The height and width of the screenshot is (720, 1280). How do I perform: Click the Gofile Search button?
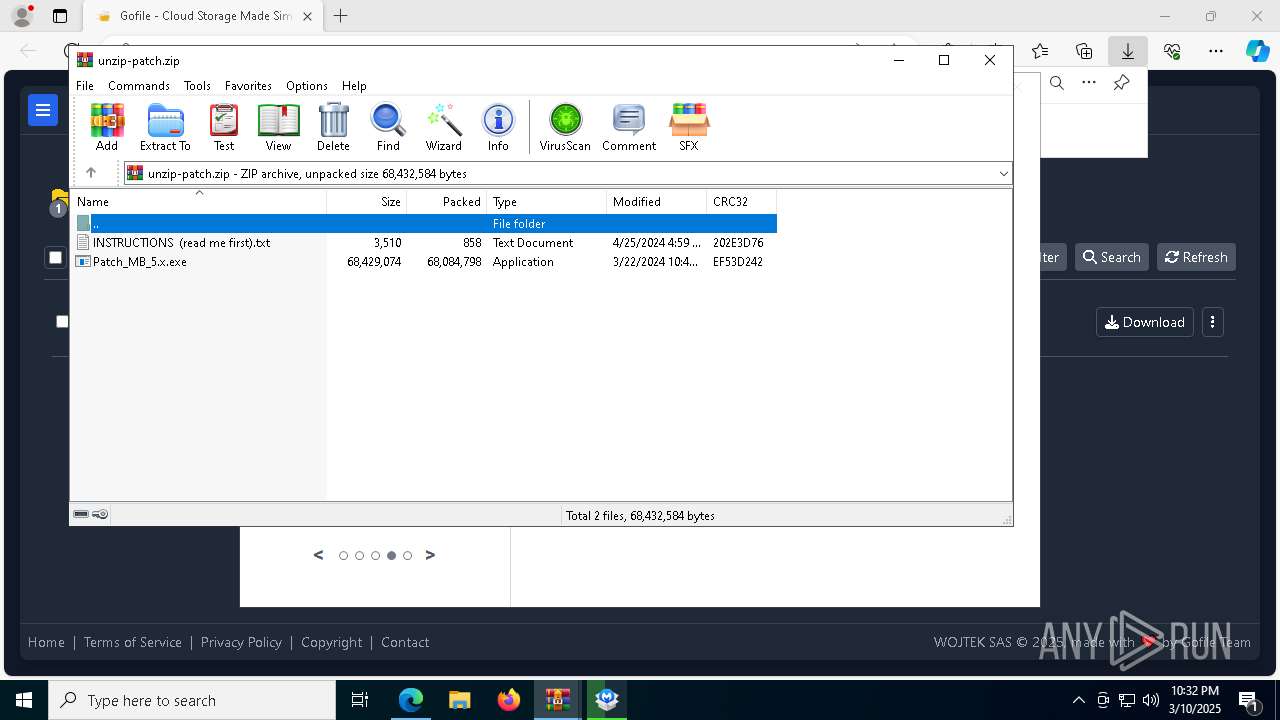(1111, 257)
